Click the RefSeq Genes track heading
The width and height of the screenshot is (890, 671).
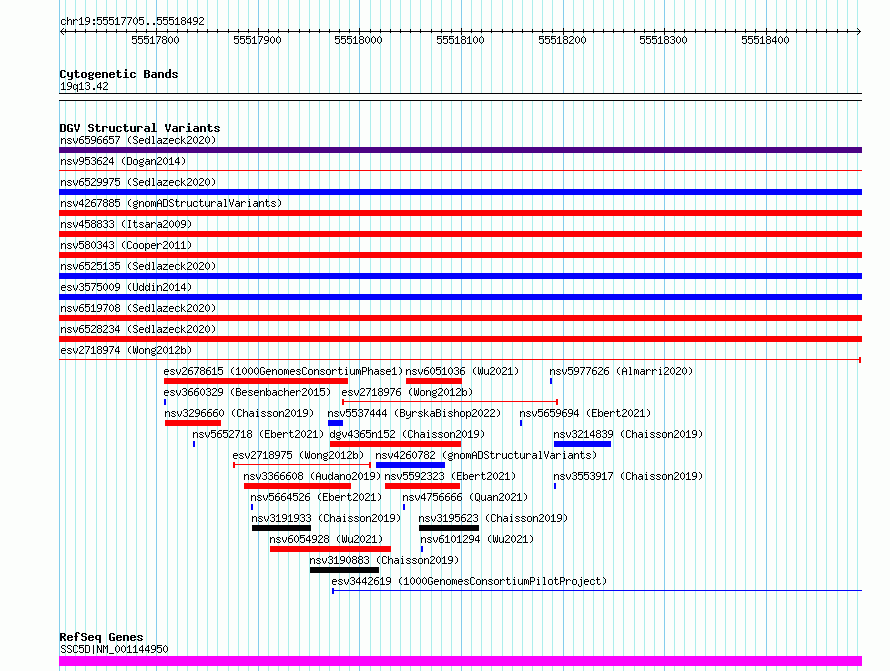pos(101,637)
